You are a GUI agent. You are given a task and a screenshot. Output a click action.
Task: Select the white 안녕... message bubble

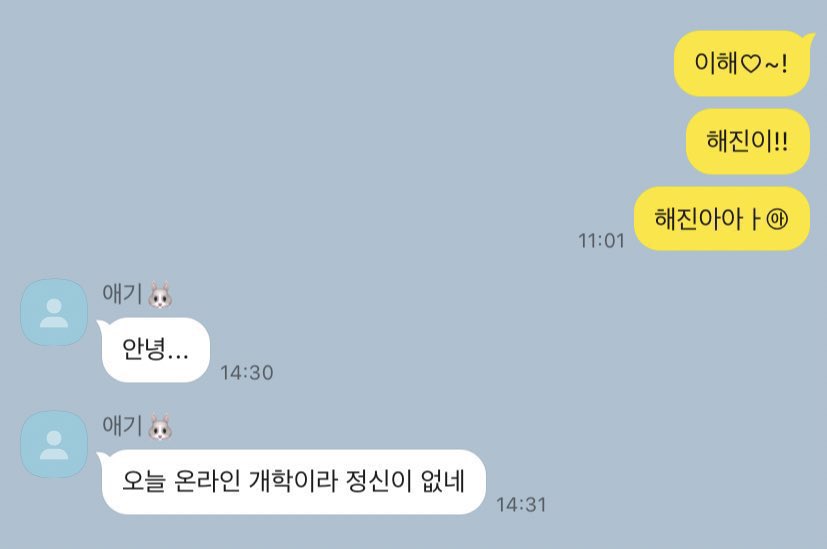point(154,350)
